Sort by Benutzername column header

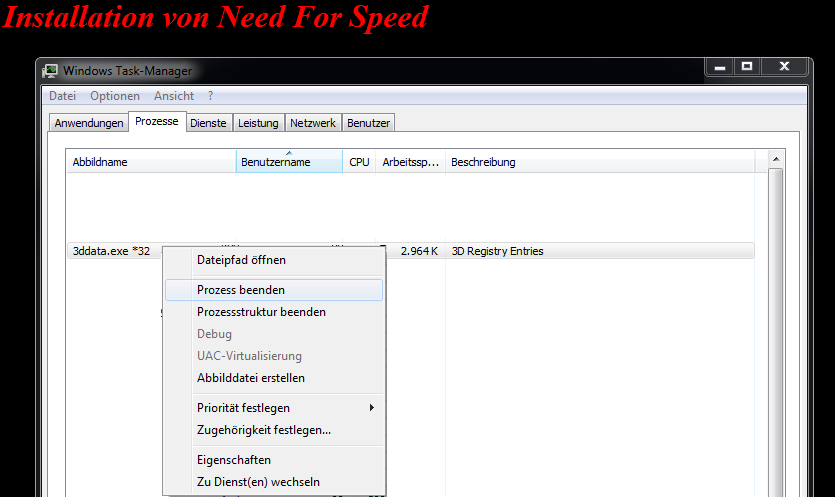[x=288, y=162]
